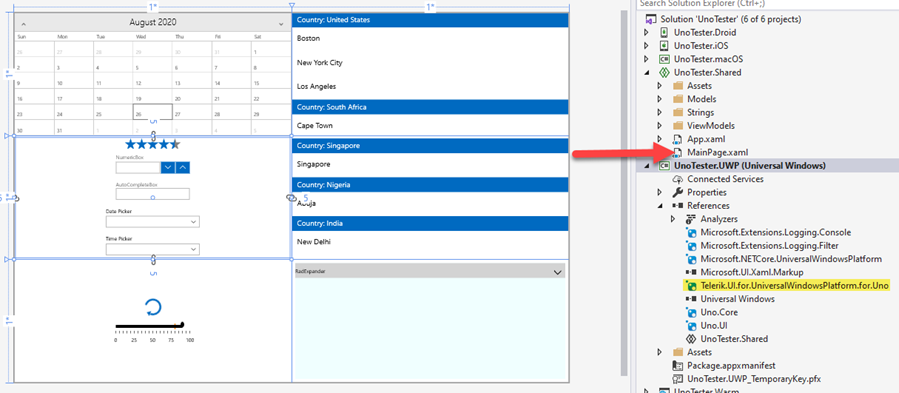Select the Connected Services cloud icon

(678, 179)
